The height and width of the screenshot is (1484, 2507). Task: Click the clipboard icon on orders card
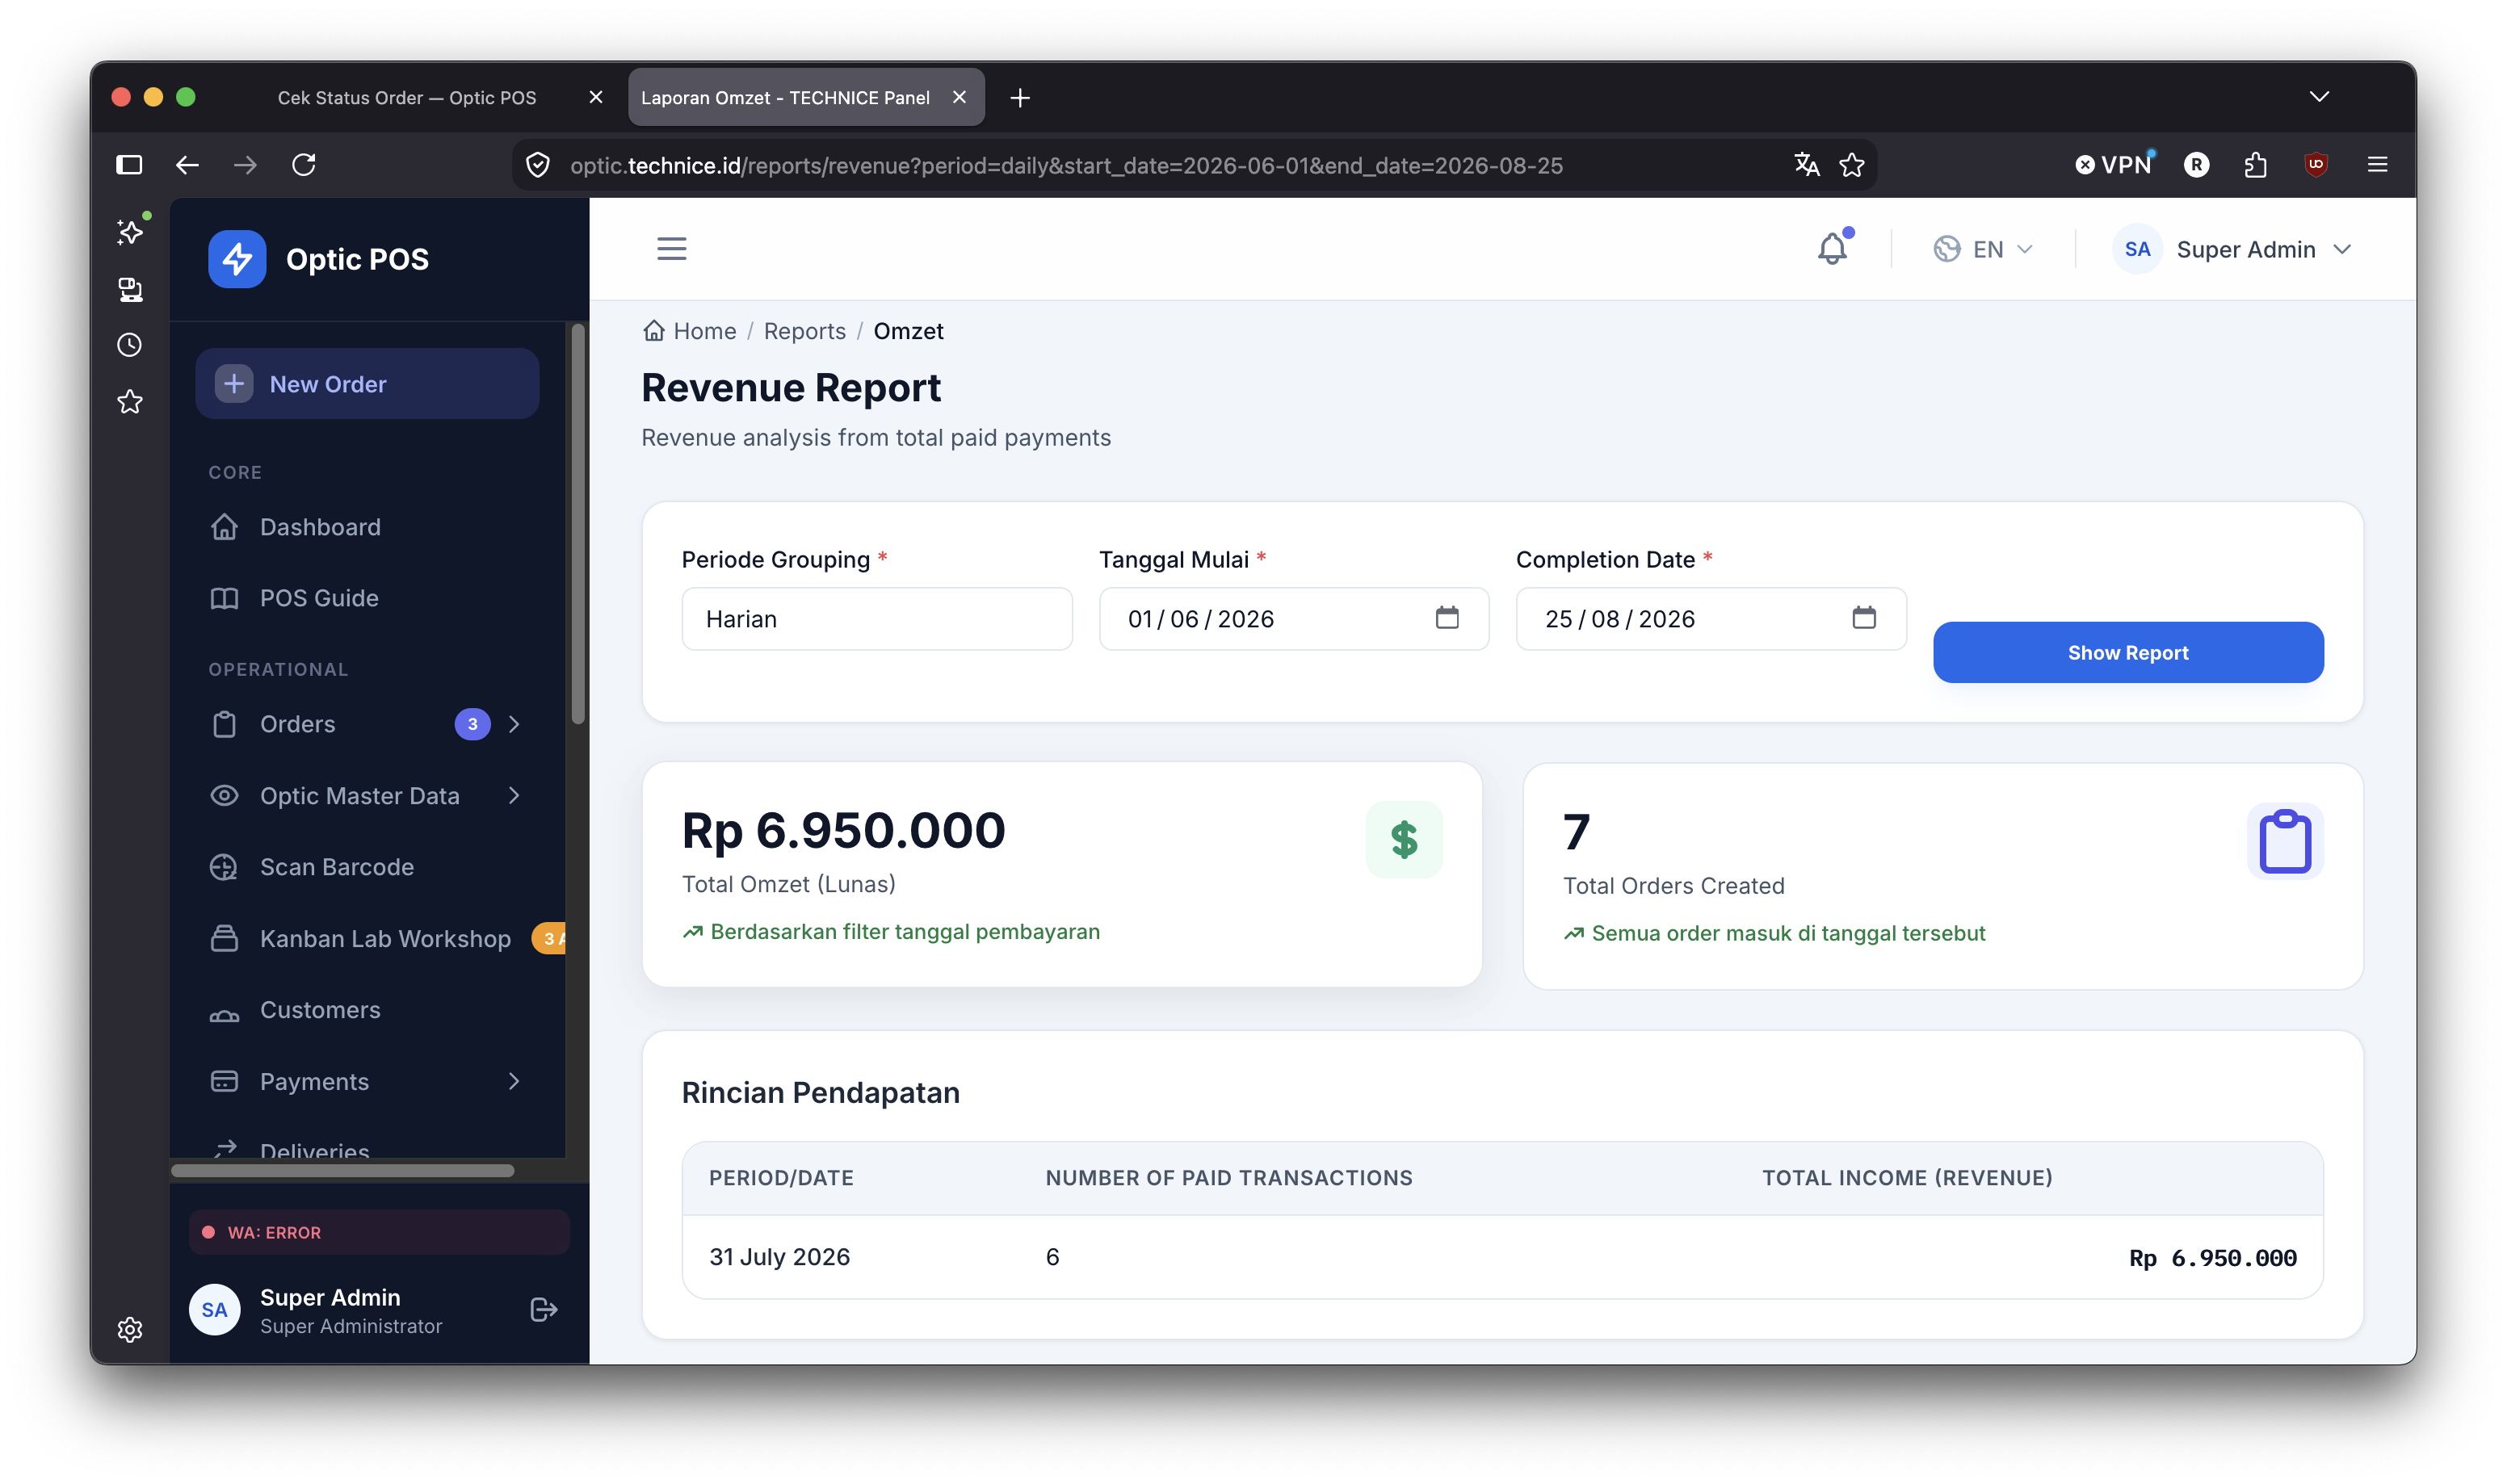(2284, 842)
